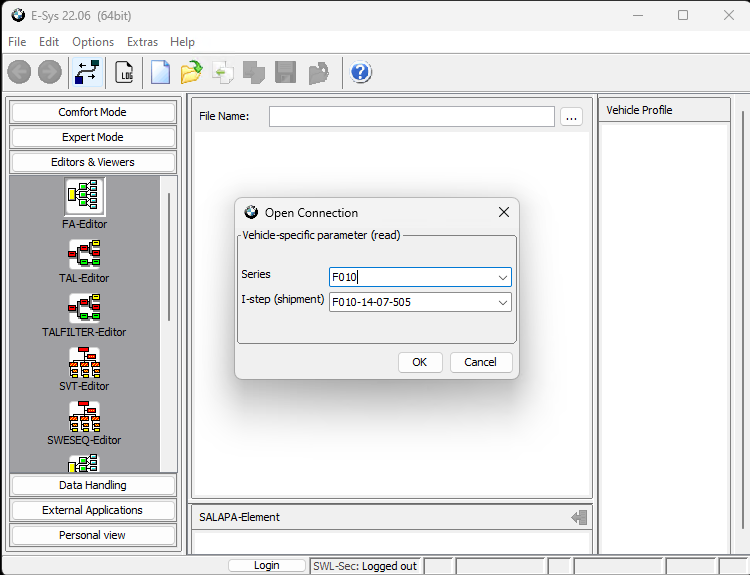The width and height of the screenshot is (750, 575).
Task: Click the Open folder toolbar icon
Action: pyautogui.click(x=191, y=72)
